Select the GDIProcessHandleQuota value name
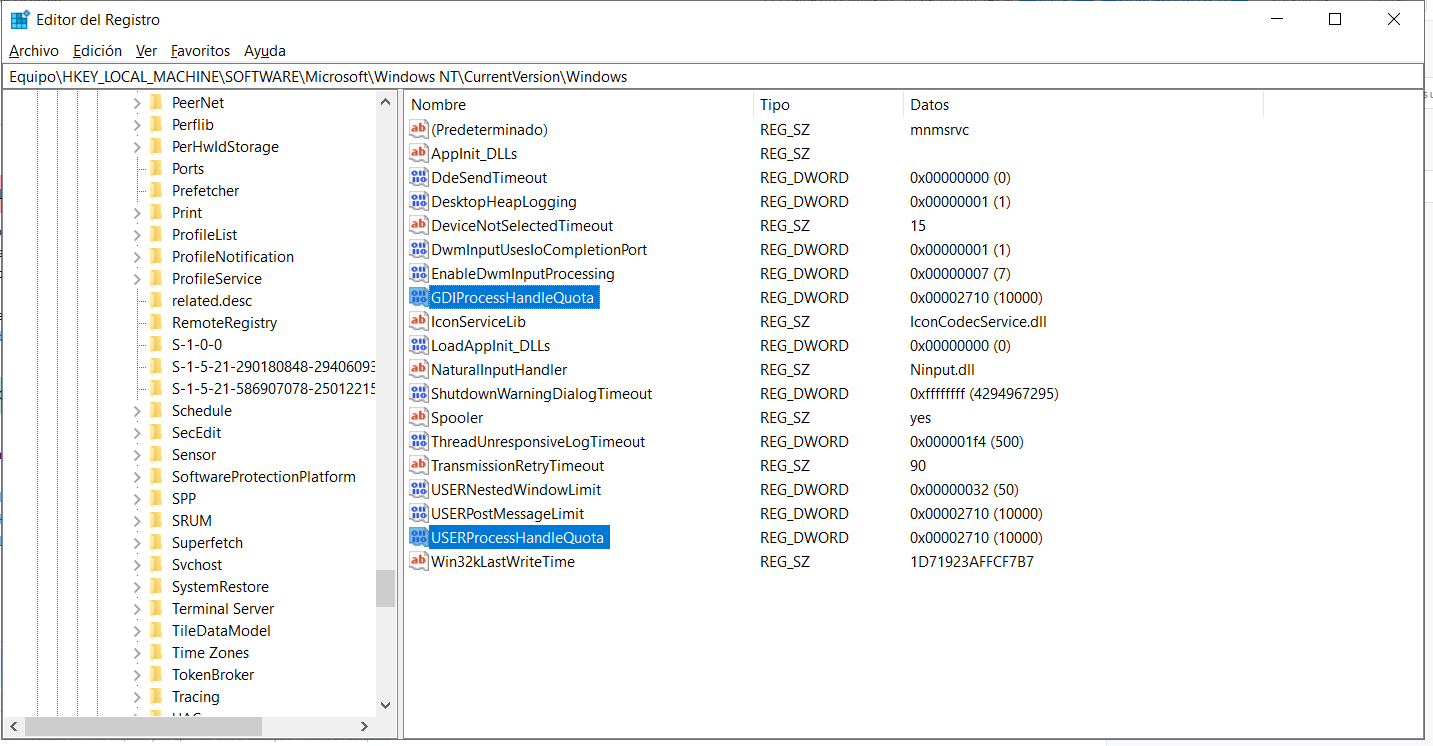The width and height of the screenshot is (1433, 746). coord(513,297)
